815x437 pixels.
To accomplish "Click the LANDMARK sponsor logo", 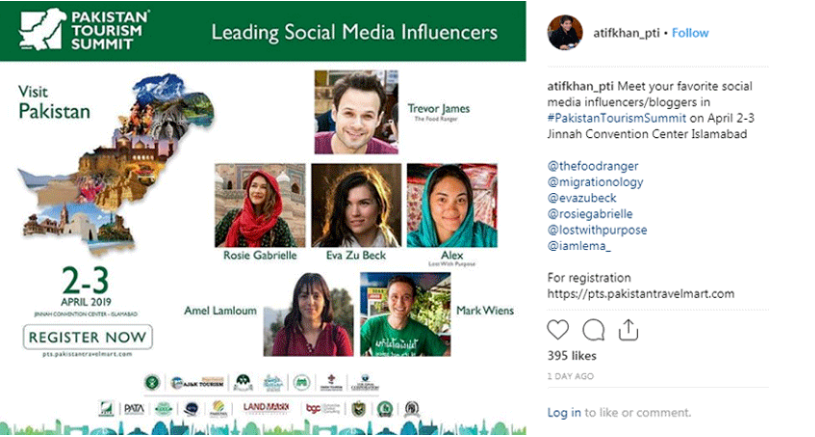I will pyautogui.click(x=266, y=408).
